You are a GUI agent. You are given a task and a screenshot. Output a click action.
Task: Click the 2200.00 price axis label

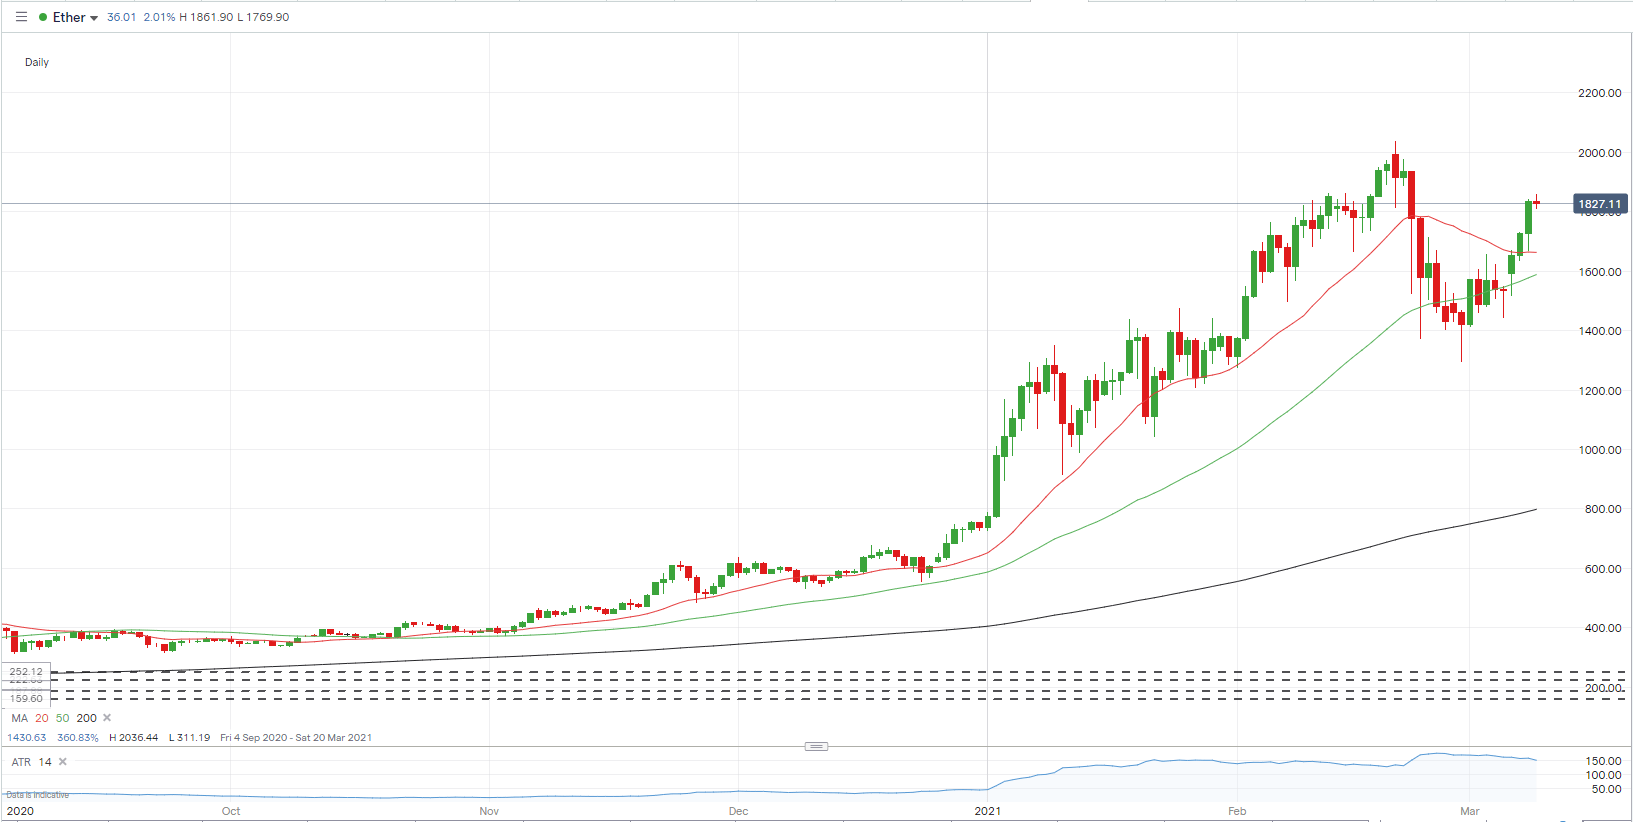[x=1600, y=93]
